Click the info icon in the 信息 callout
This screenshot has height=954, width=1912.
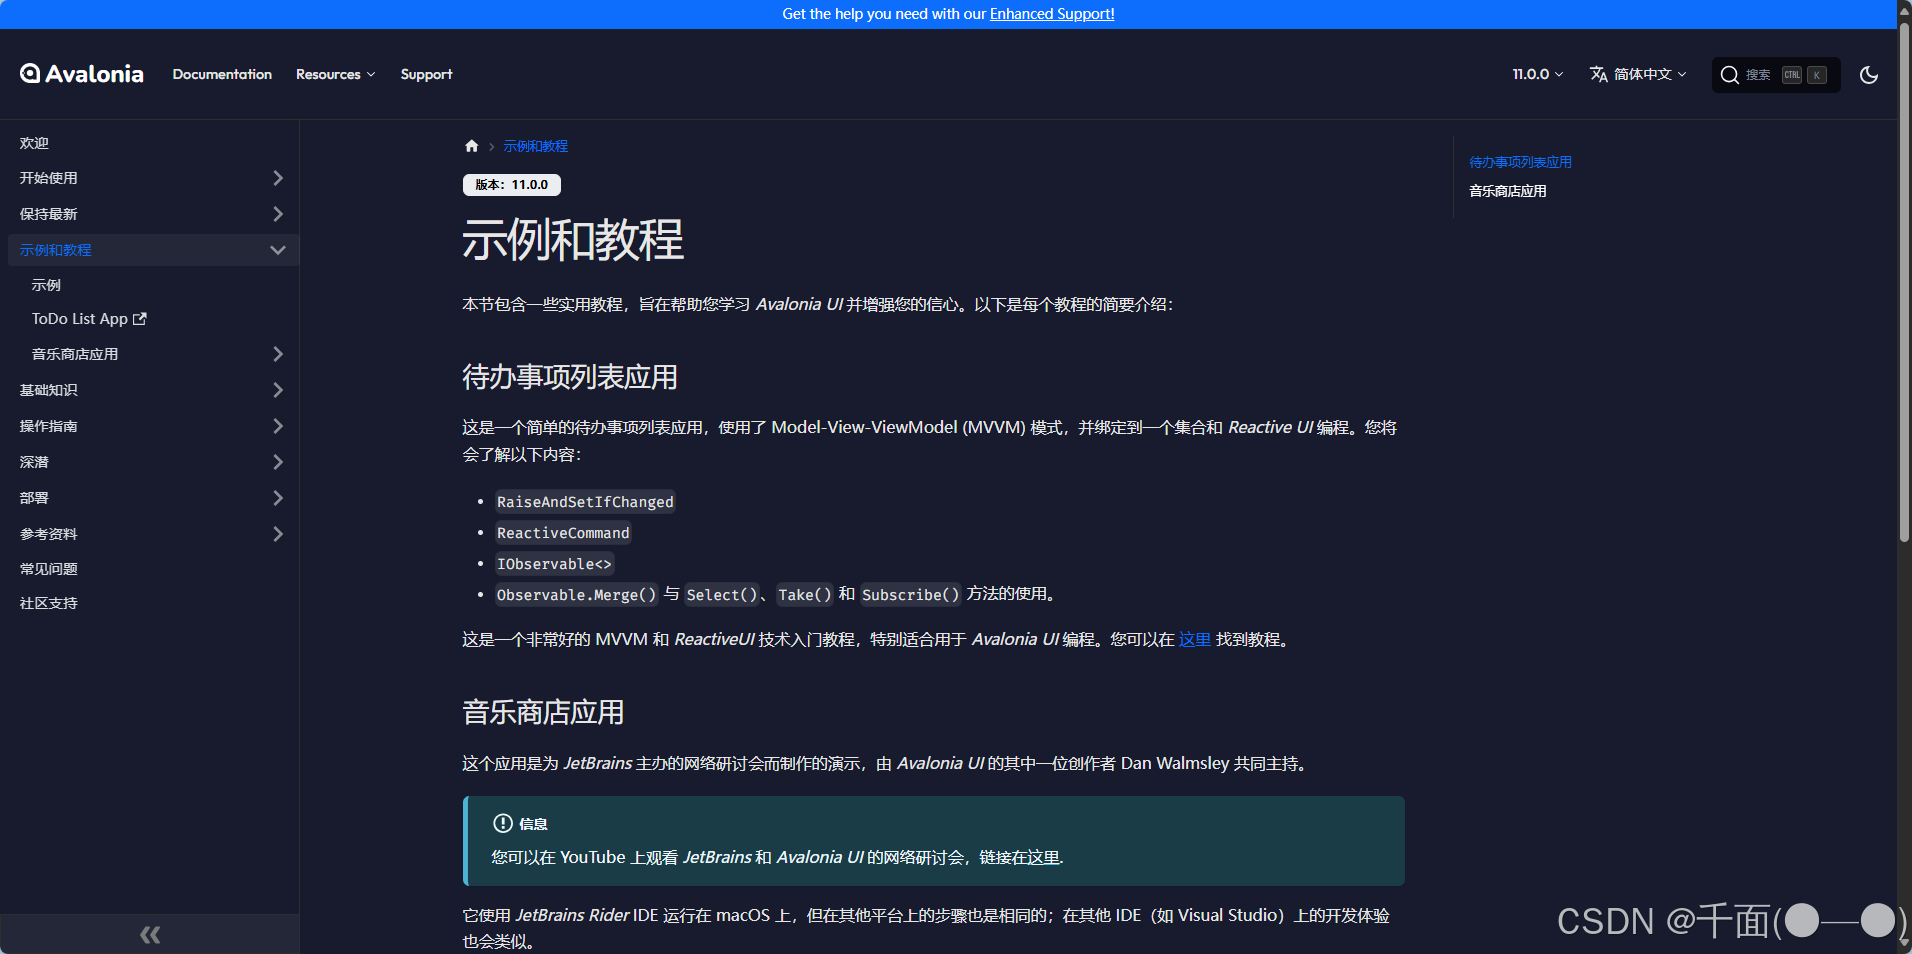[503, 823]
